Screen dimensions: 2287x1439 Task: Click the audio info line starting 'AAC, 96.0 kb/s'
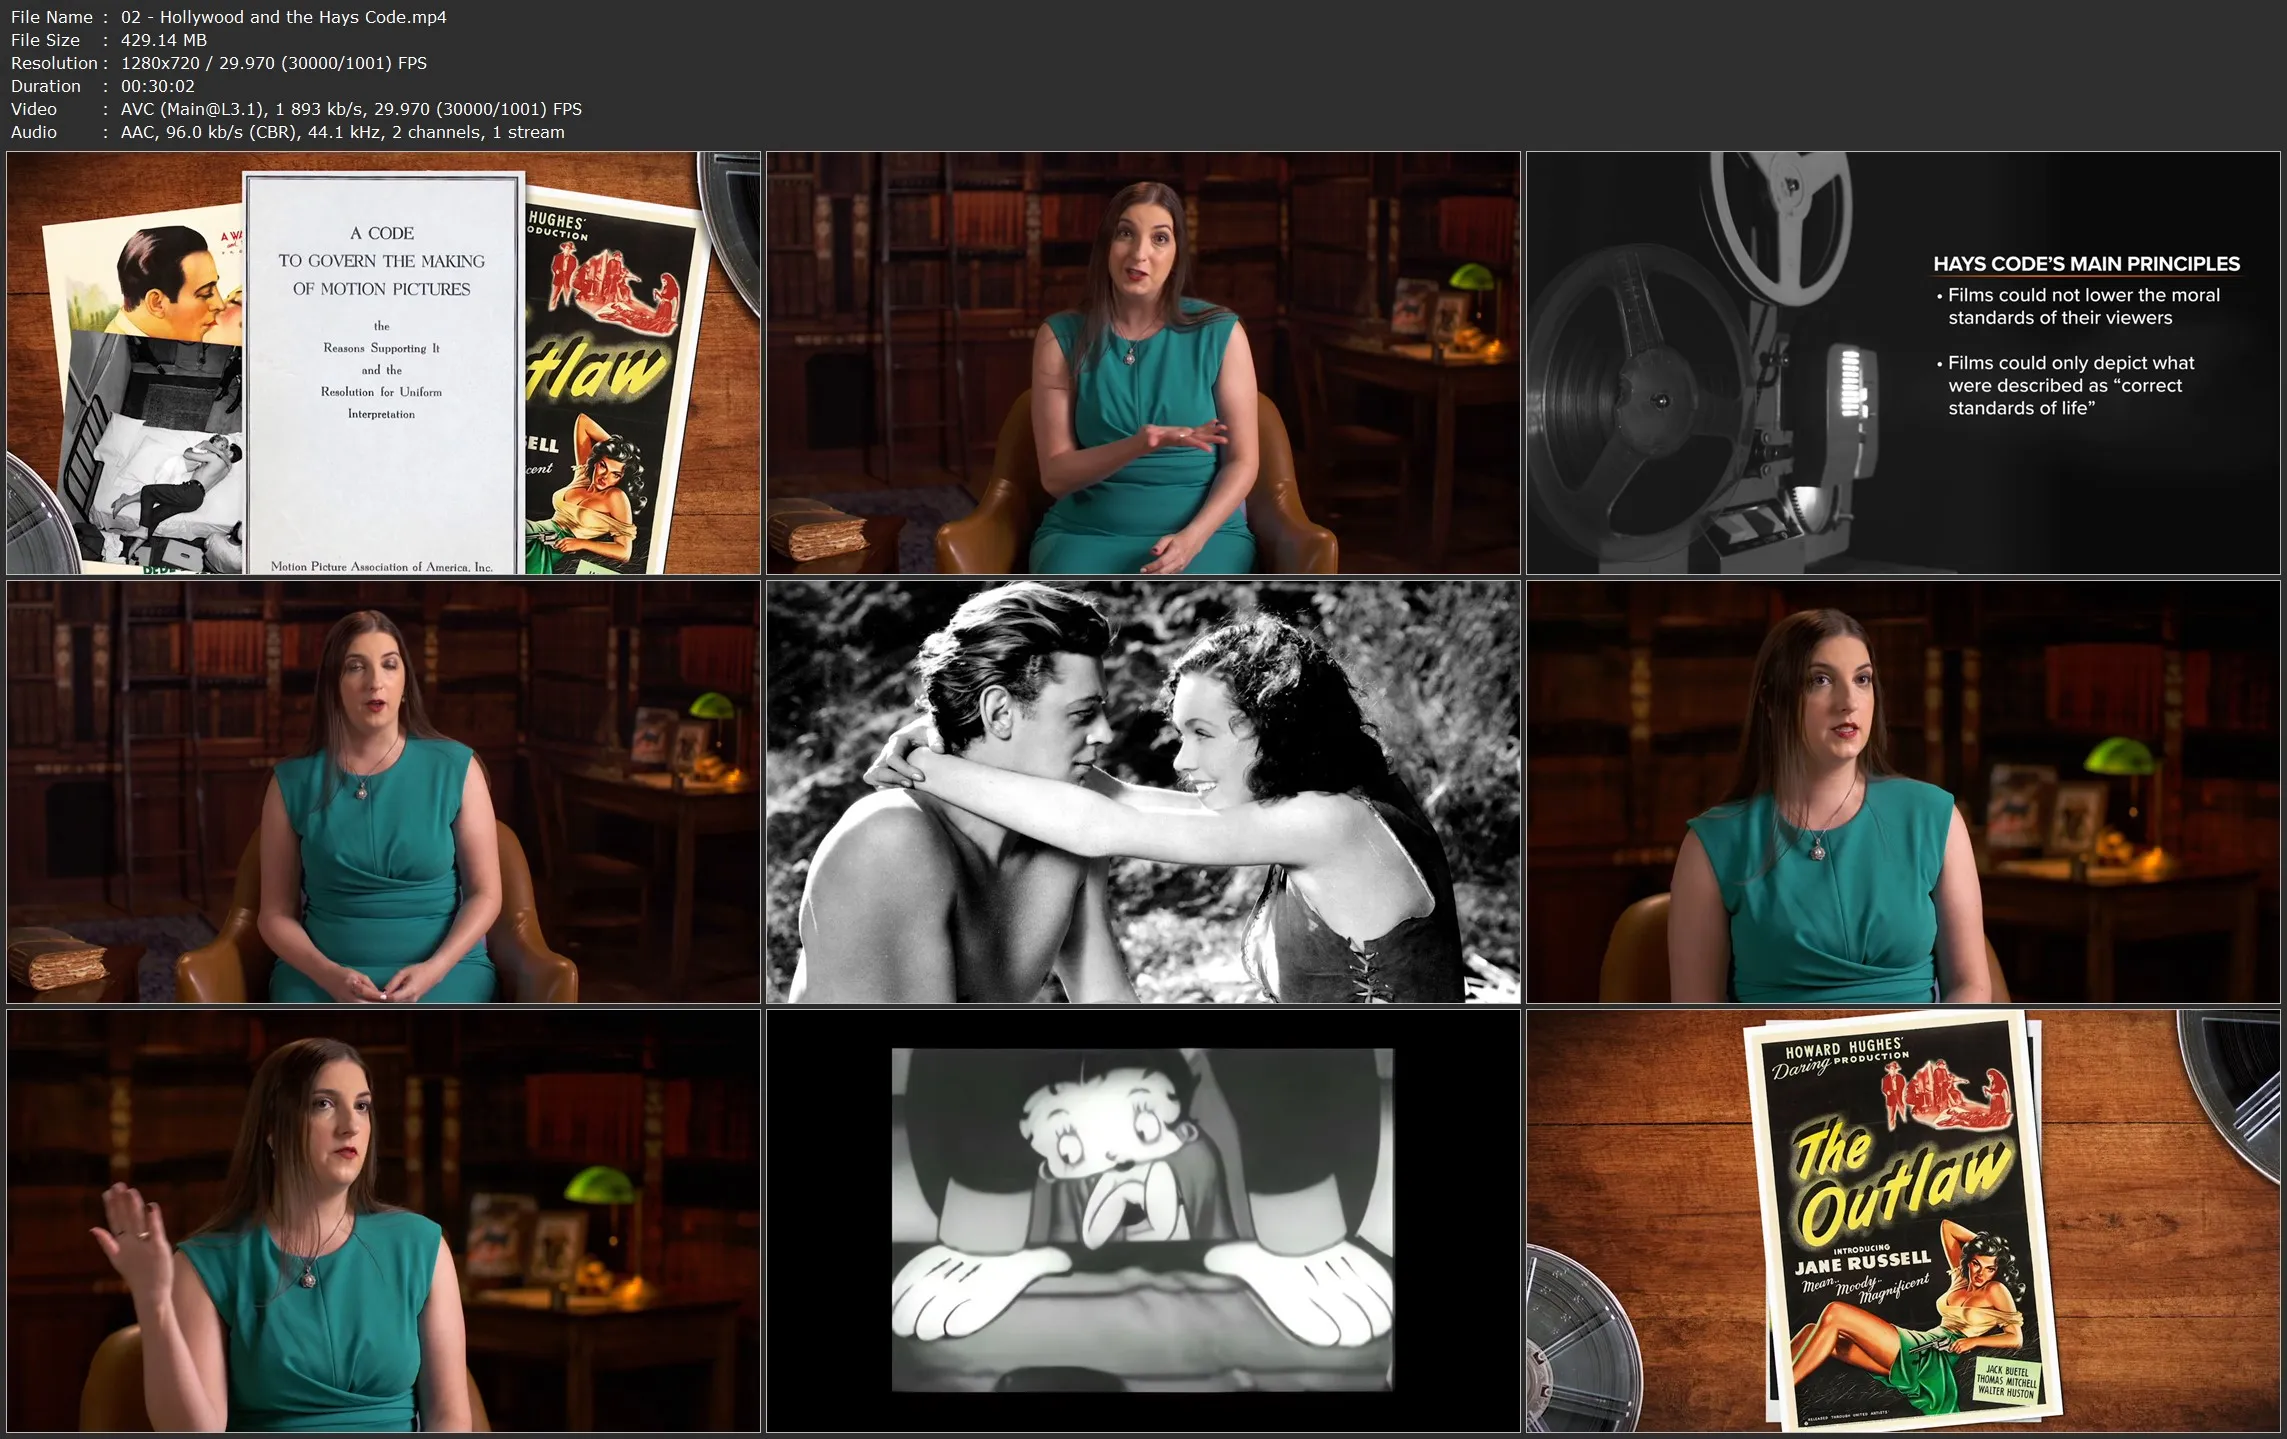pyautogui.click(x=343, y=132)
